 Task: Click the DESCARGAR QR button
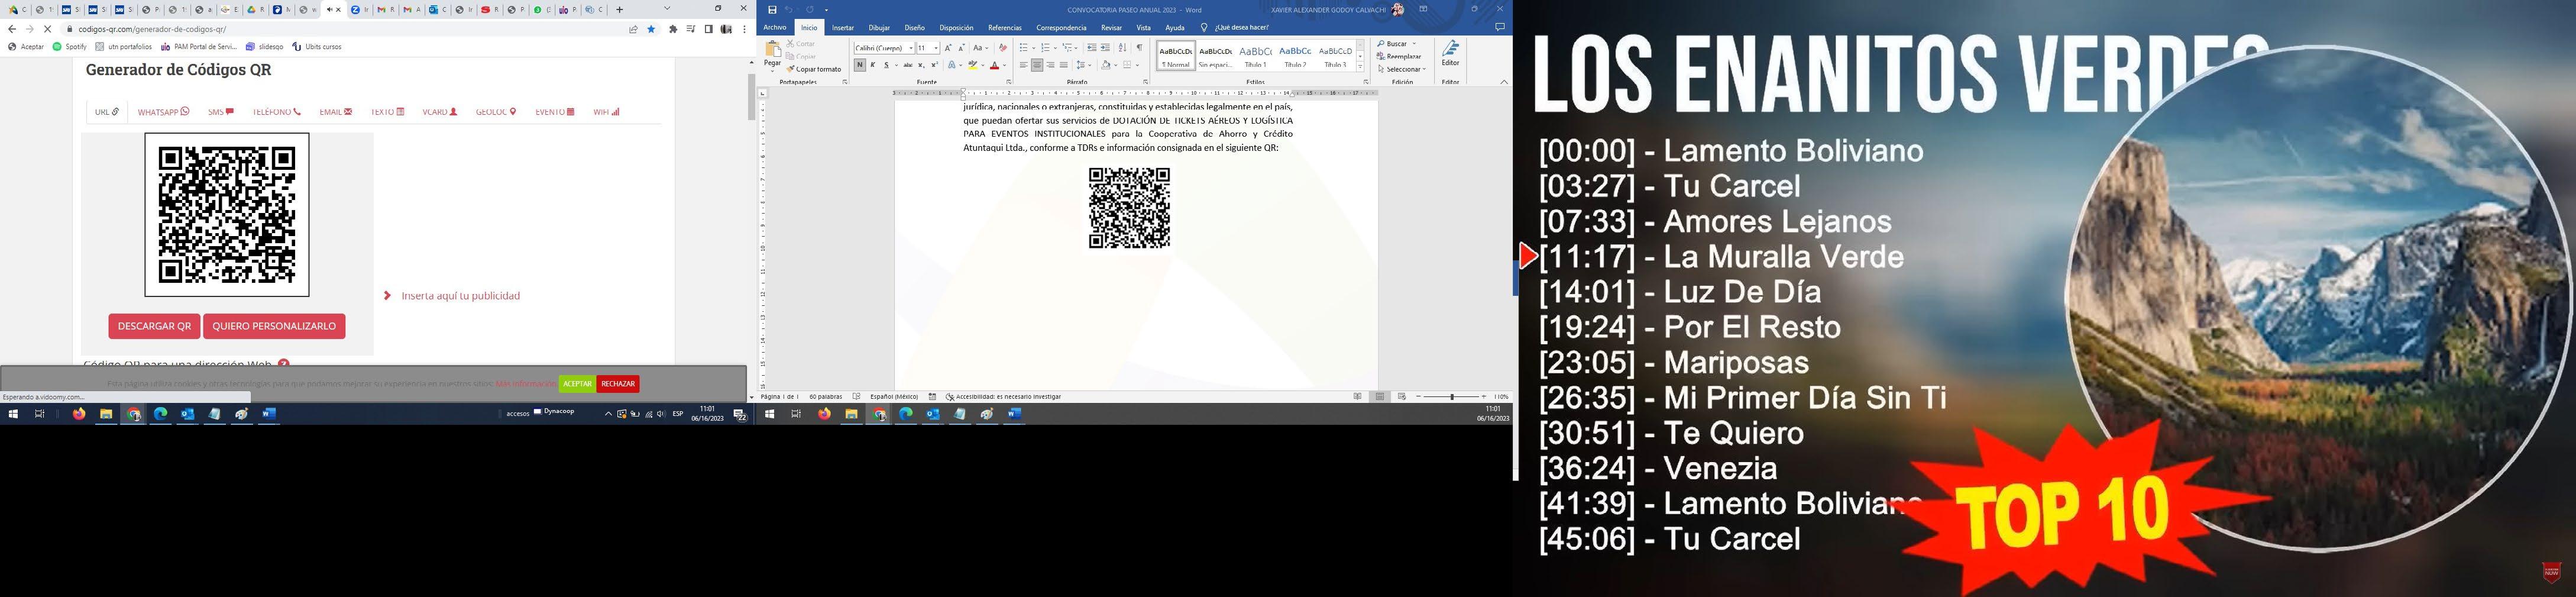(154, 326)
